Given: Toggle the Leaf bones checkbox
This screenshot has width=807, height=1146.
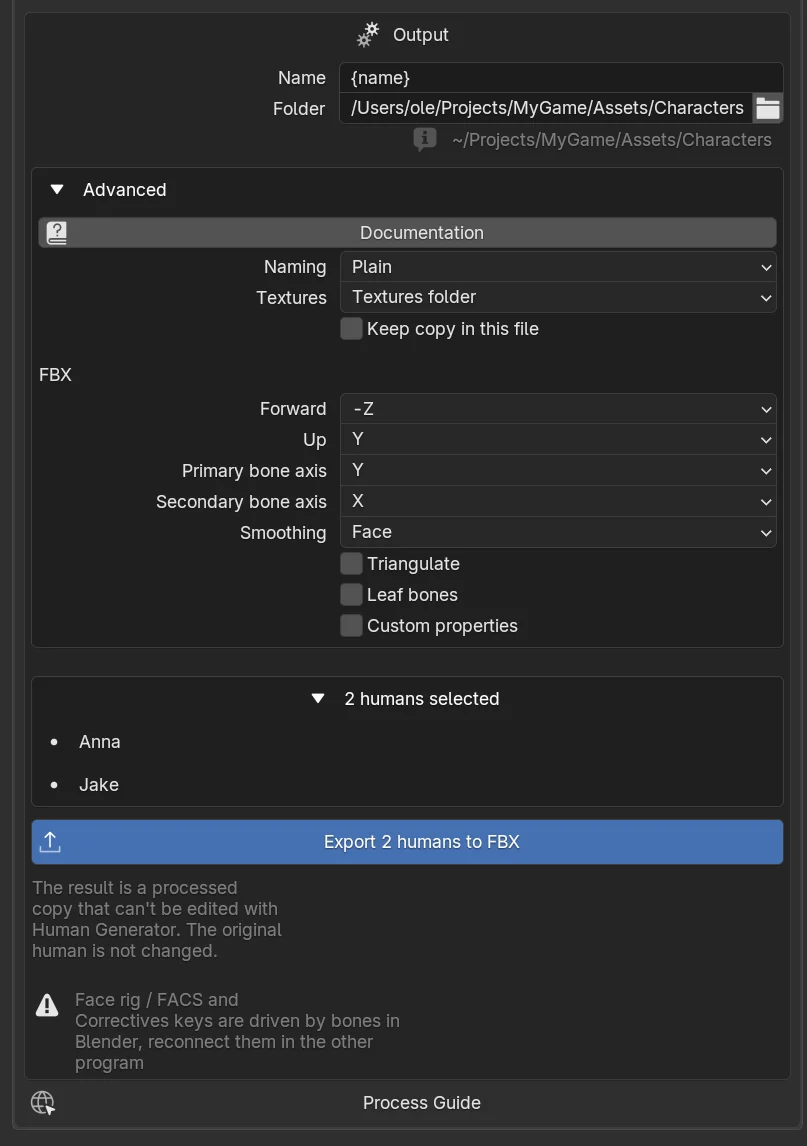Looking at the screenshot, I should click(352, 594).
